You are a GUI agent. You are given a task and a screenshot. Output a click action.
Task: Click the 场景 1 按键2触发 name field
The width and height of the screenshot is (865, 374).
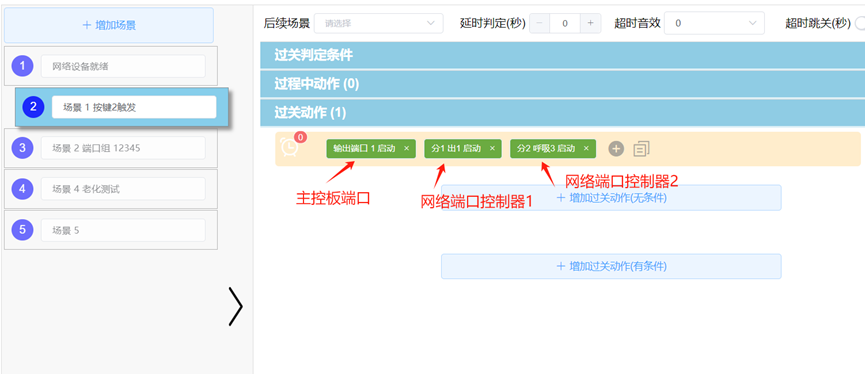[134, 107]
